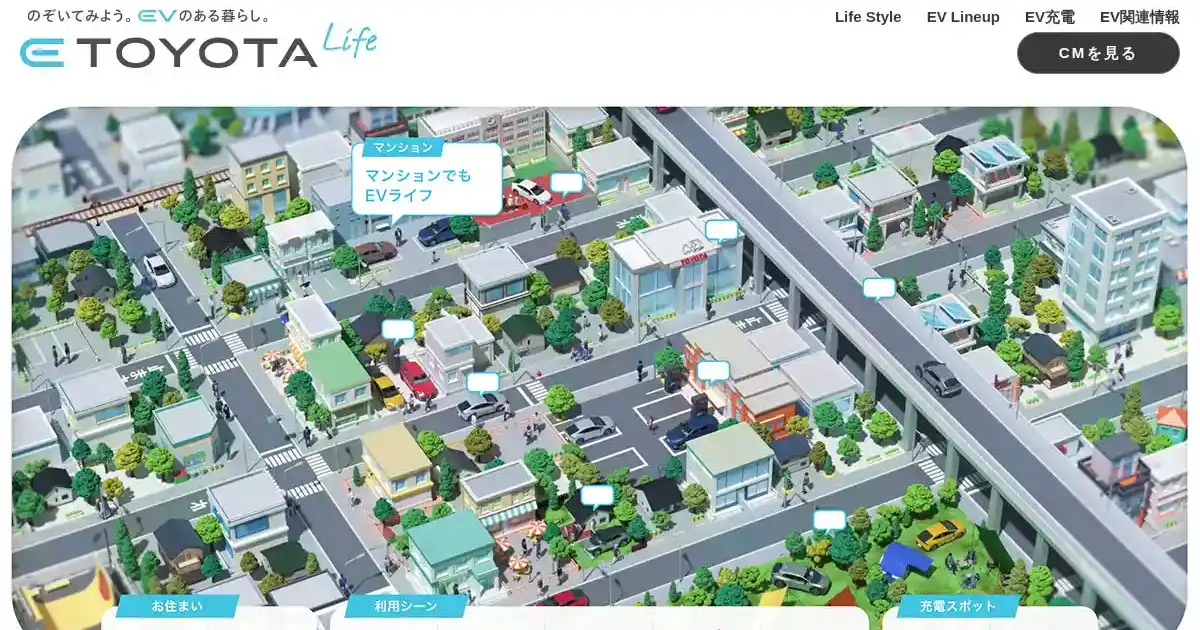Open the marker by the camping tents in the park
The height and width of the screenshot is (630, 1200).
click(829, 518)
